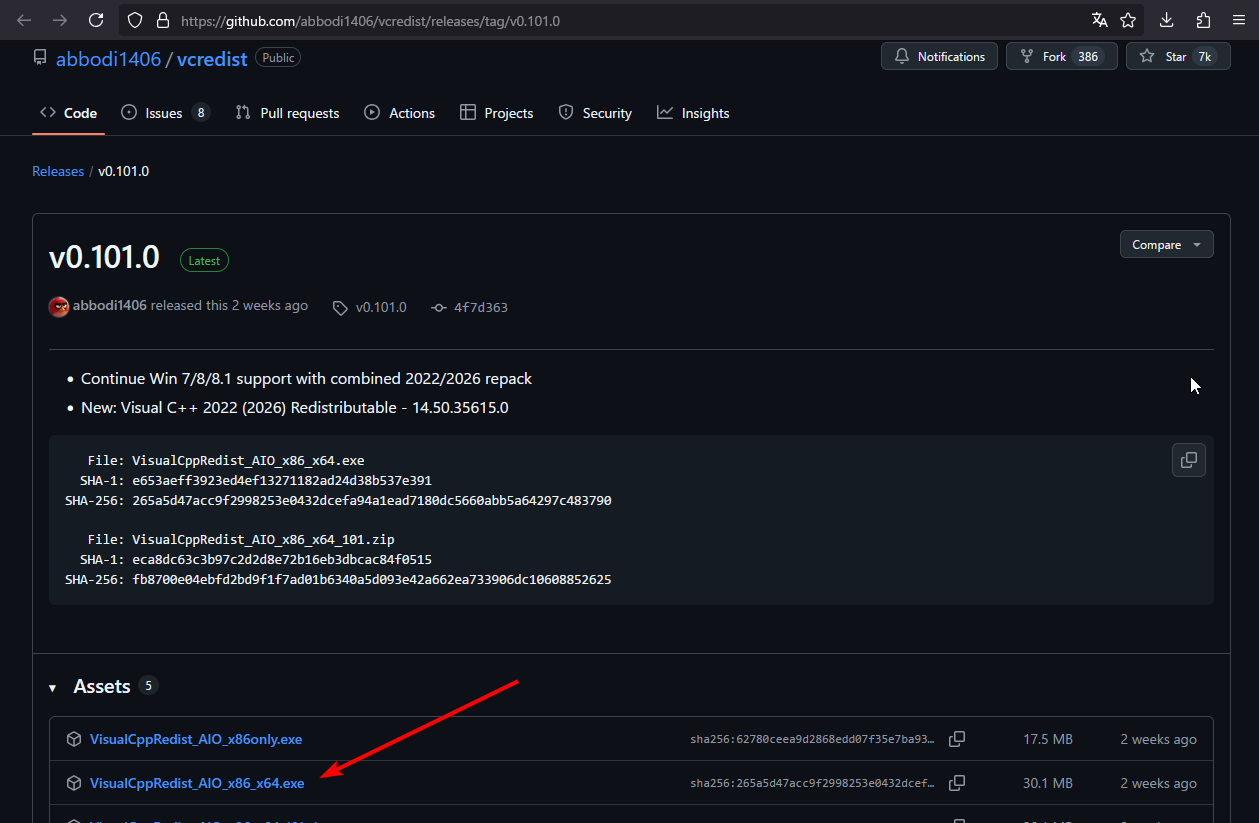Image resolution: width=1259 pixels, height=823 pixels.
Task: Bookmark this page with star icon
Action: click(1128, 20)
